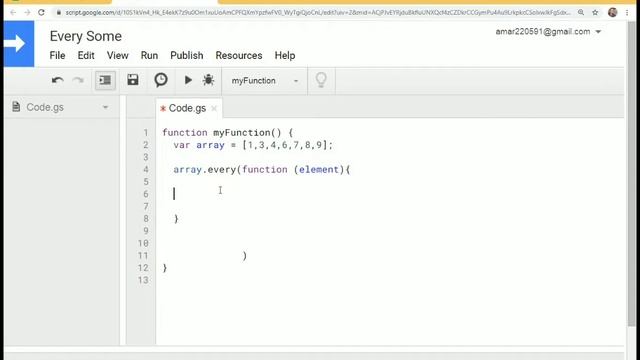Open the View menu
The height and width of the screenshot is (360, 640).
click(x=118, y=56)
